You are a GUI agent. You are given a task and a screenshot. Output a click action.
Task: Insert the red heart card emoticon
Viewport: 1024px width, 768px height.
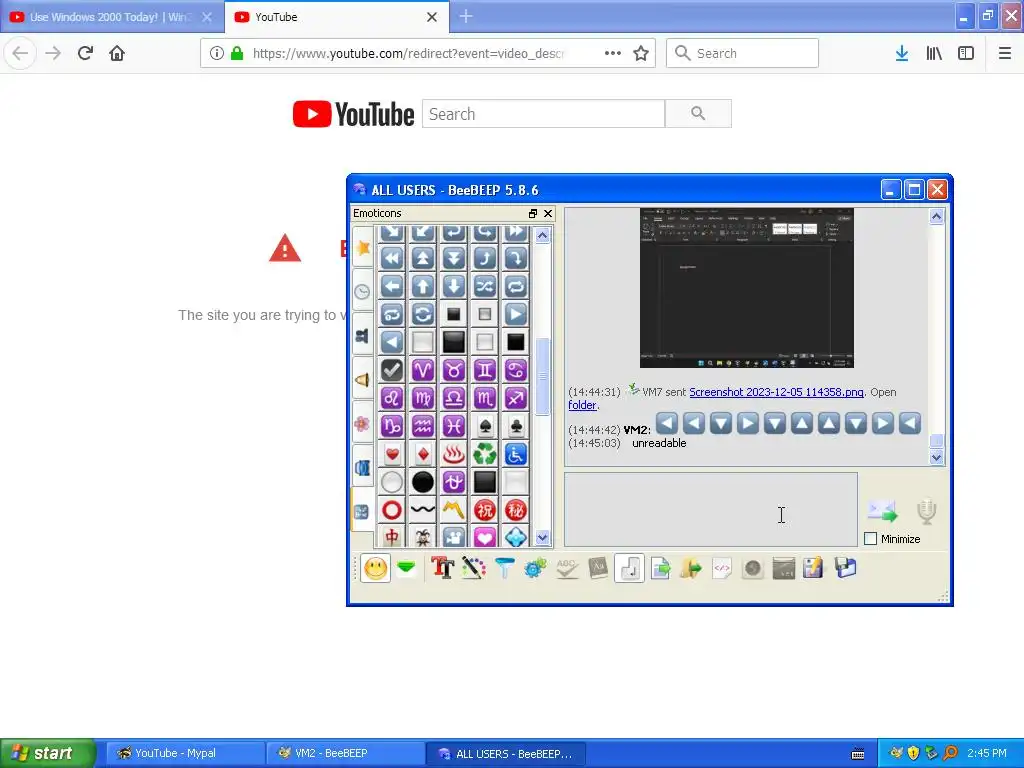click(x=392, y=455)
